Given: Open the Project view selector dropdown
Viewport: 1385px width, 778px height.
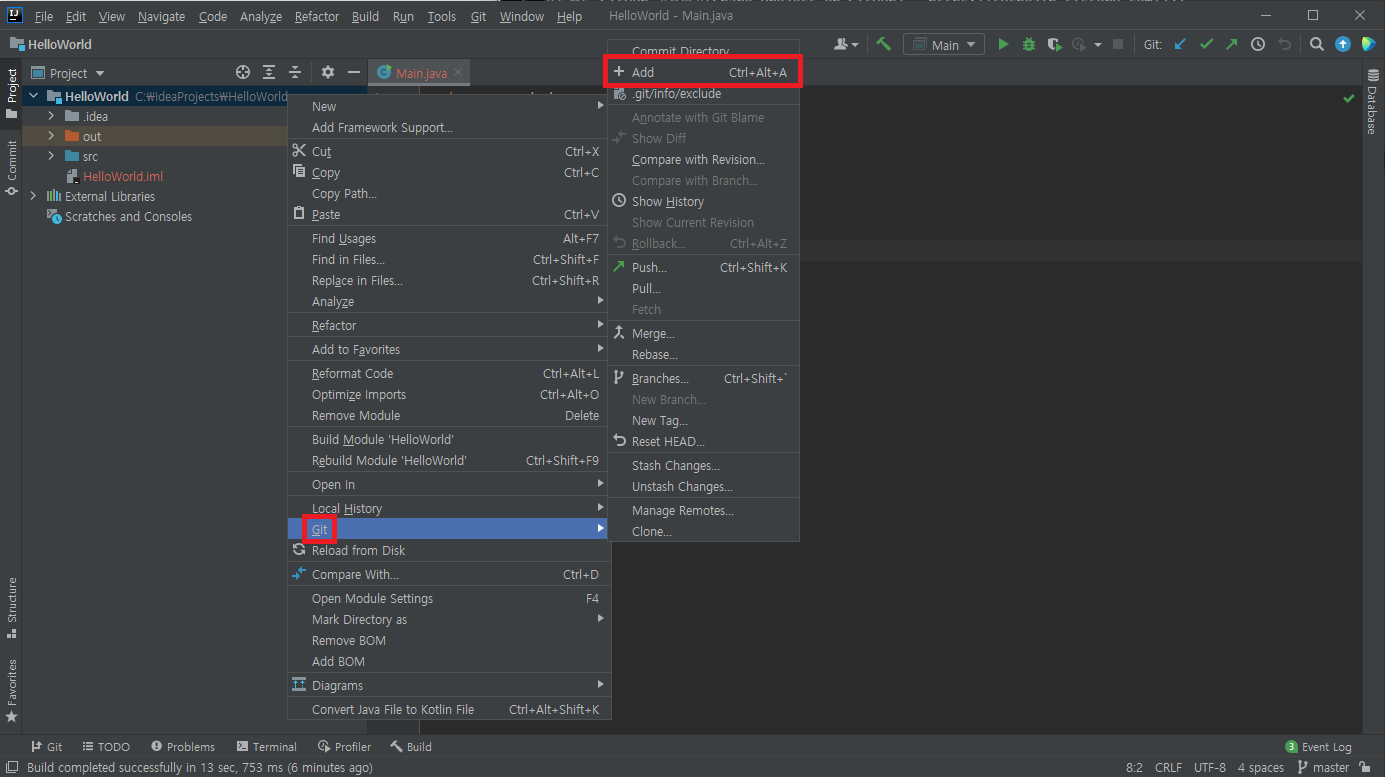Looking at the screenshot, I should point(68,73).
